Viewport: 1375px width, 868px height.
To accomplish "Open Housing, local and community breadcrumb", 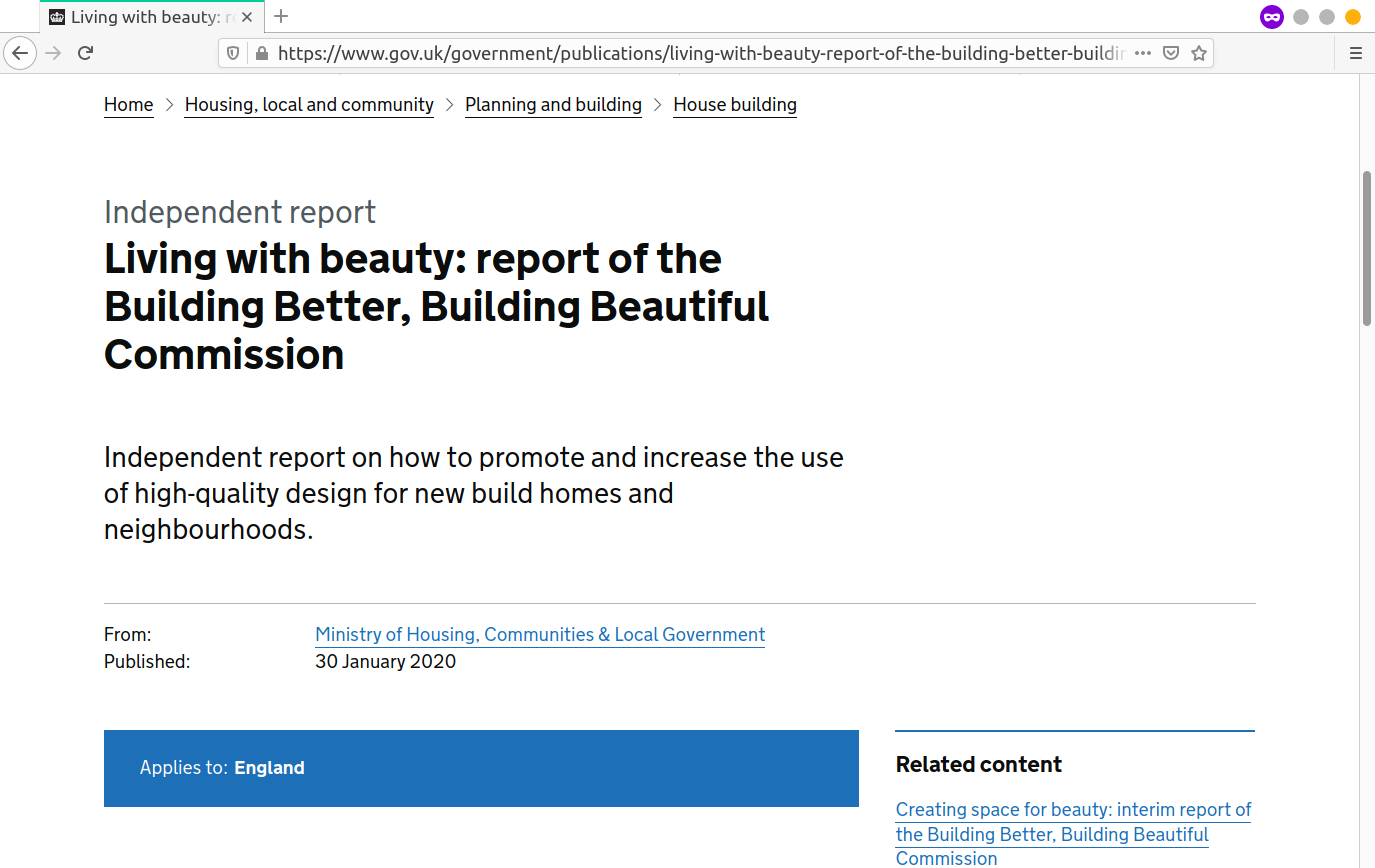I will point(309,105).
